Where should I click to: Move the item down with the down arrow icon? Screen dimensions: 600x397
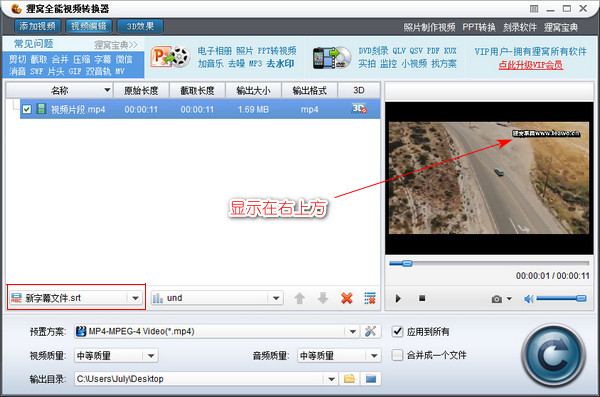[x=323, y=298]
